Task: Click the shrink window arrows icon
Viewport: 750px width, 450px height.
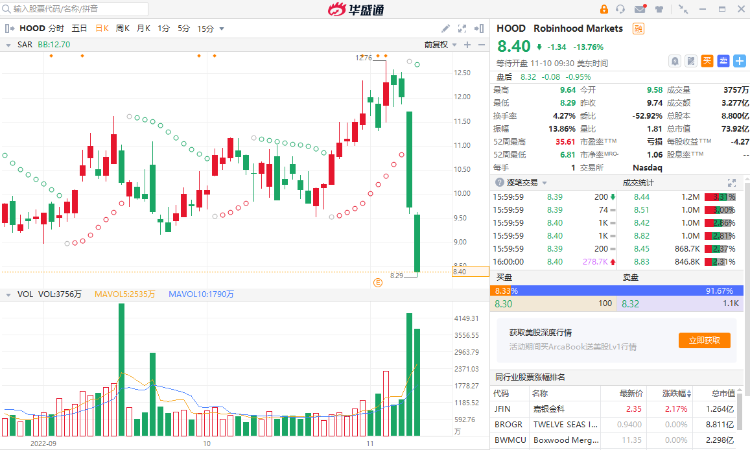Action: [684, 9]
